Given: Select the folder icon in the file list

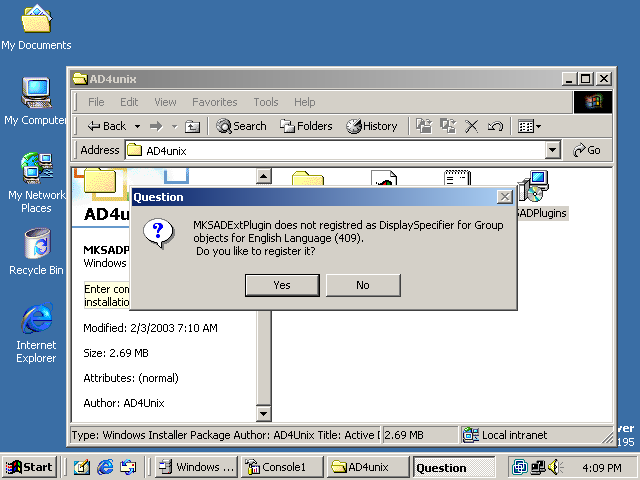Looking at the screenshot, I should tap(308, 178).
